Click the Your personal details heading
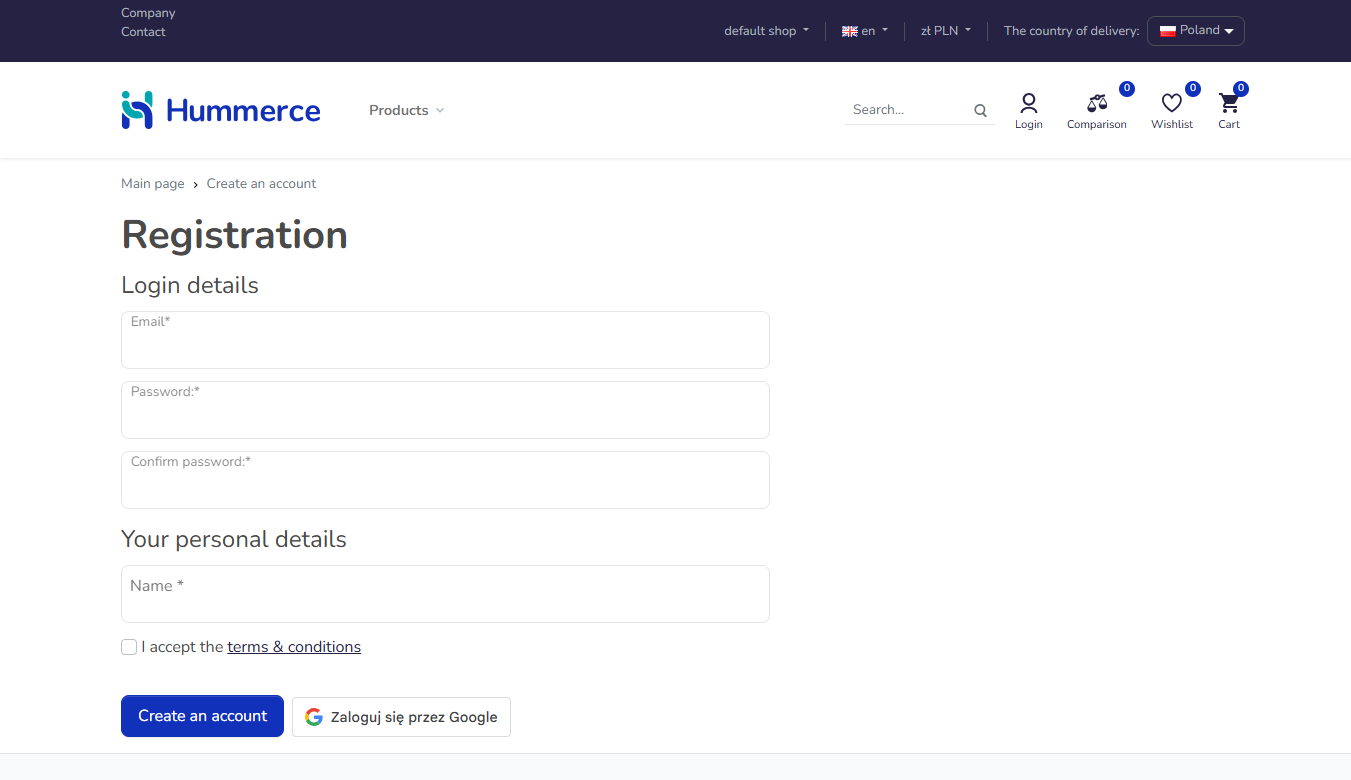The height and width of the screenshot is (780, 1351). pyautogui.click(x=234, y=539)
